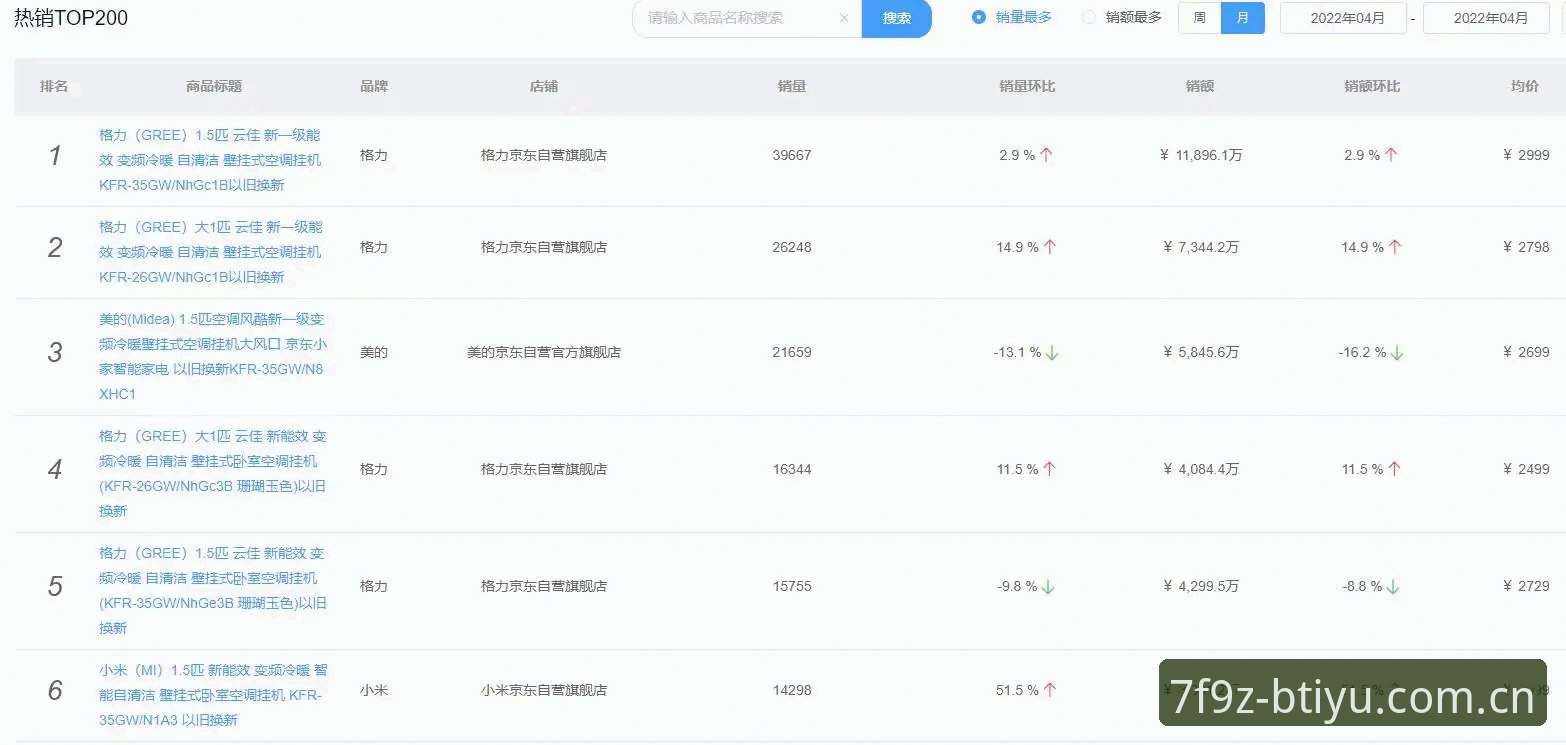The image size is (1566, 745).
Task: Click average price ¥ 2798
Action: (1526, 247)
